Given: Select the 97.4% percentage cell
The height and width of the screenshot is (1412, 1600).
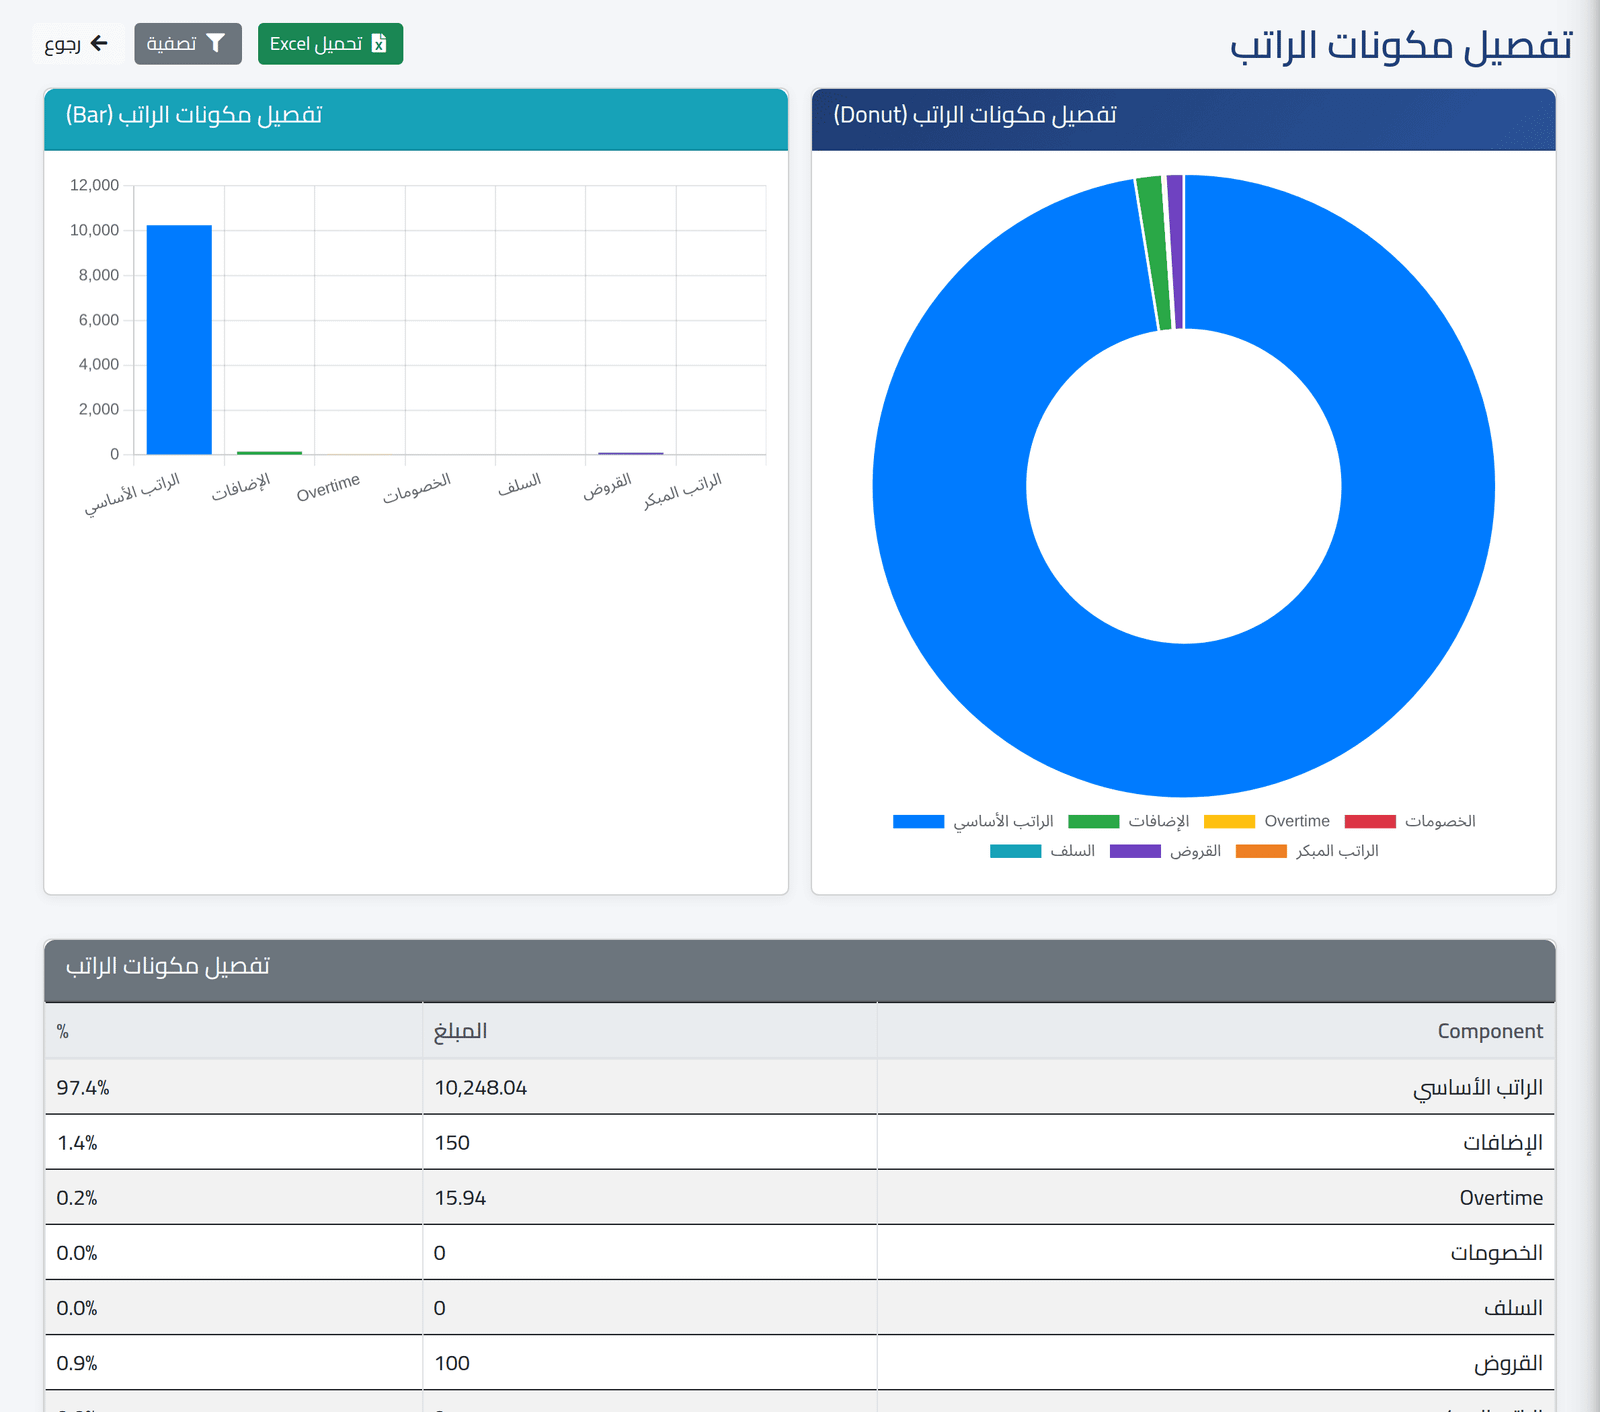Looking at the screenshot, I should [x=233, y=1087].
